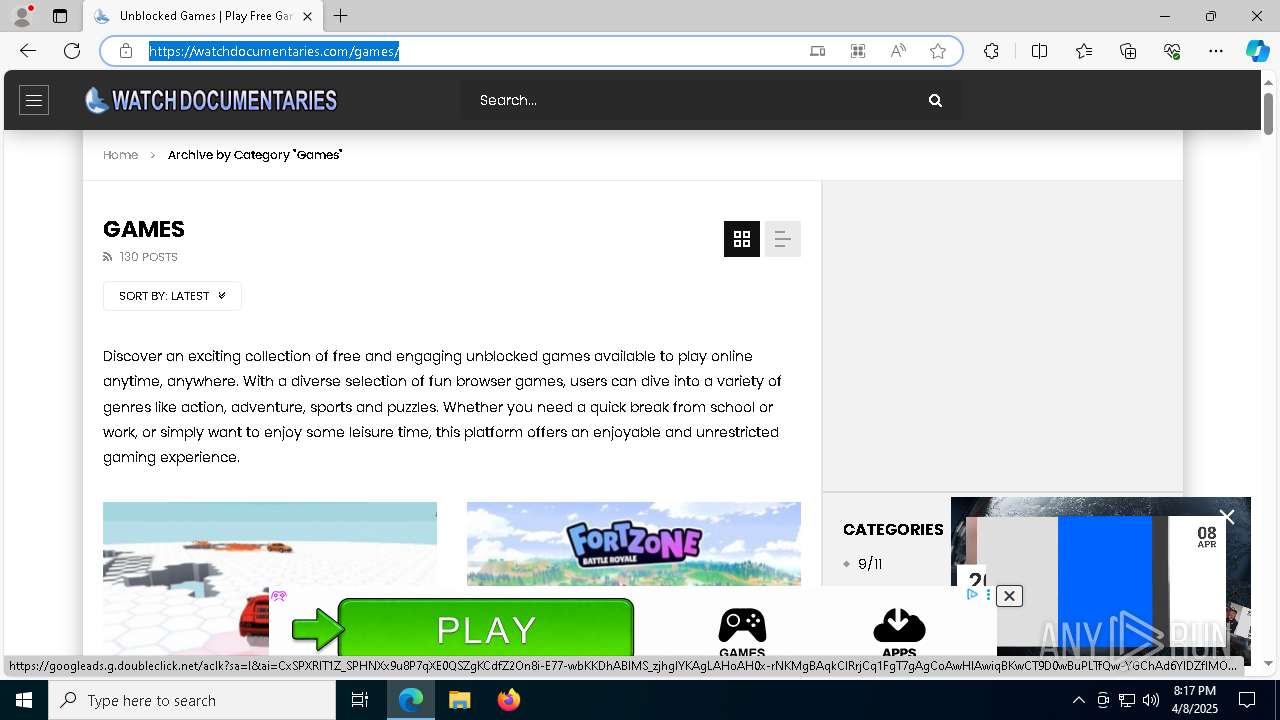
Task: Click the green PLAY ad button
Action: (x=485, y=629)
